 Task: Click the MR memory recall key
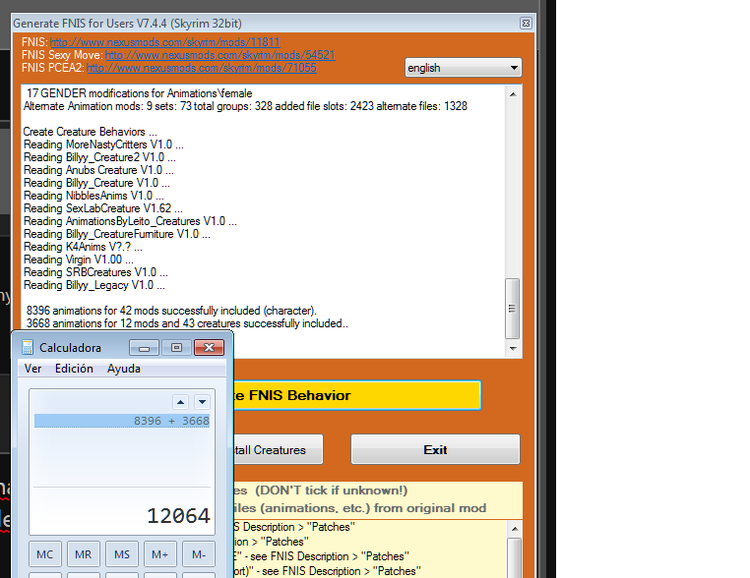click(83, 554)
